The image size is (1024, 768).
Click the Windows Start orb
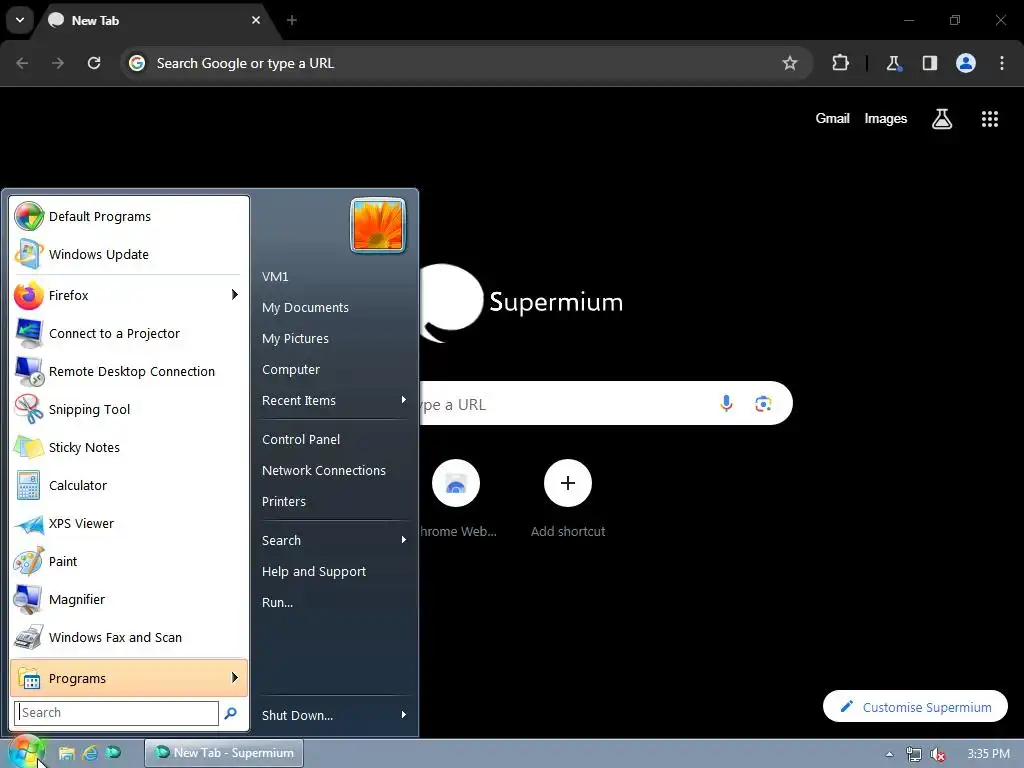25,752
